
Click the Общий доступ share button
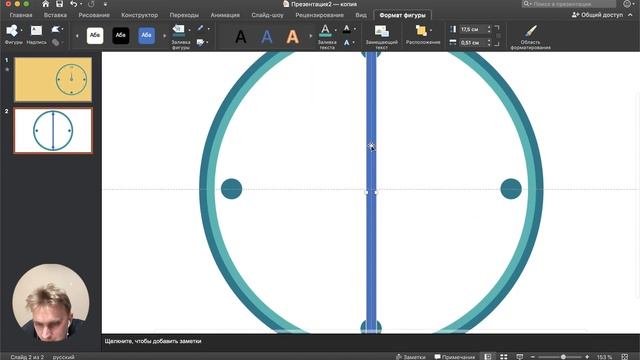(597, 15)
